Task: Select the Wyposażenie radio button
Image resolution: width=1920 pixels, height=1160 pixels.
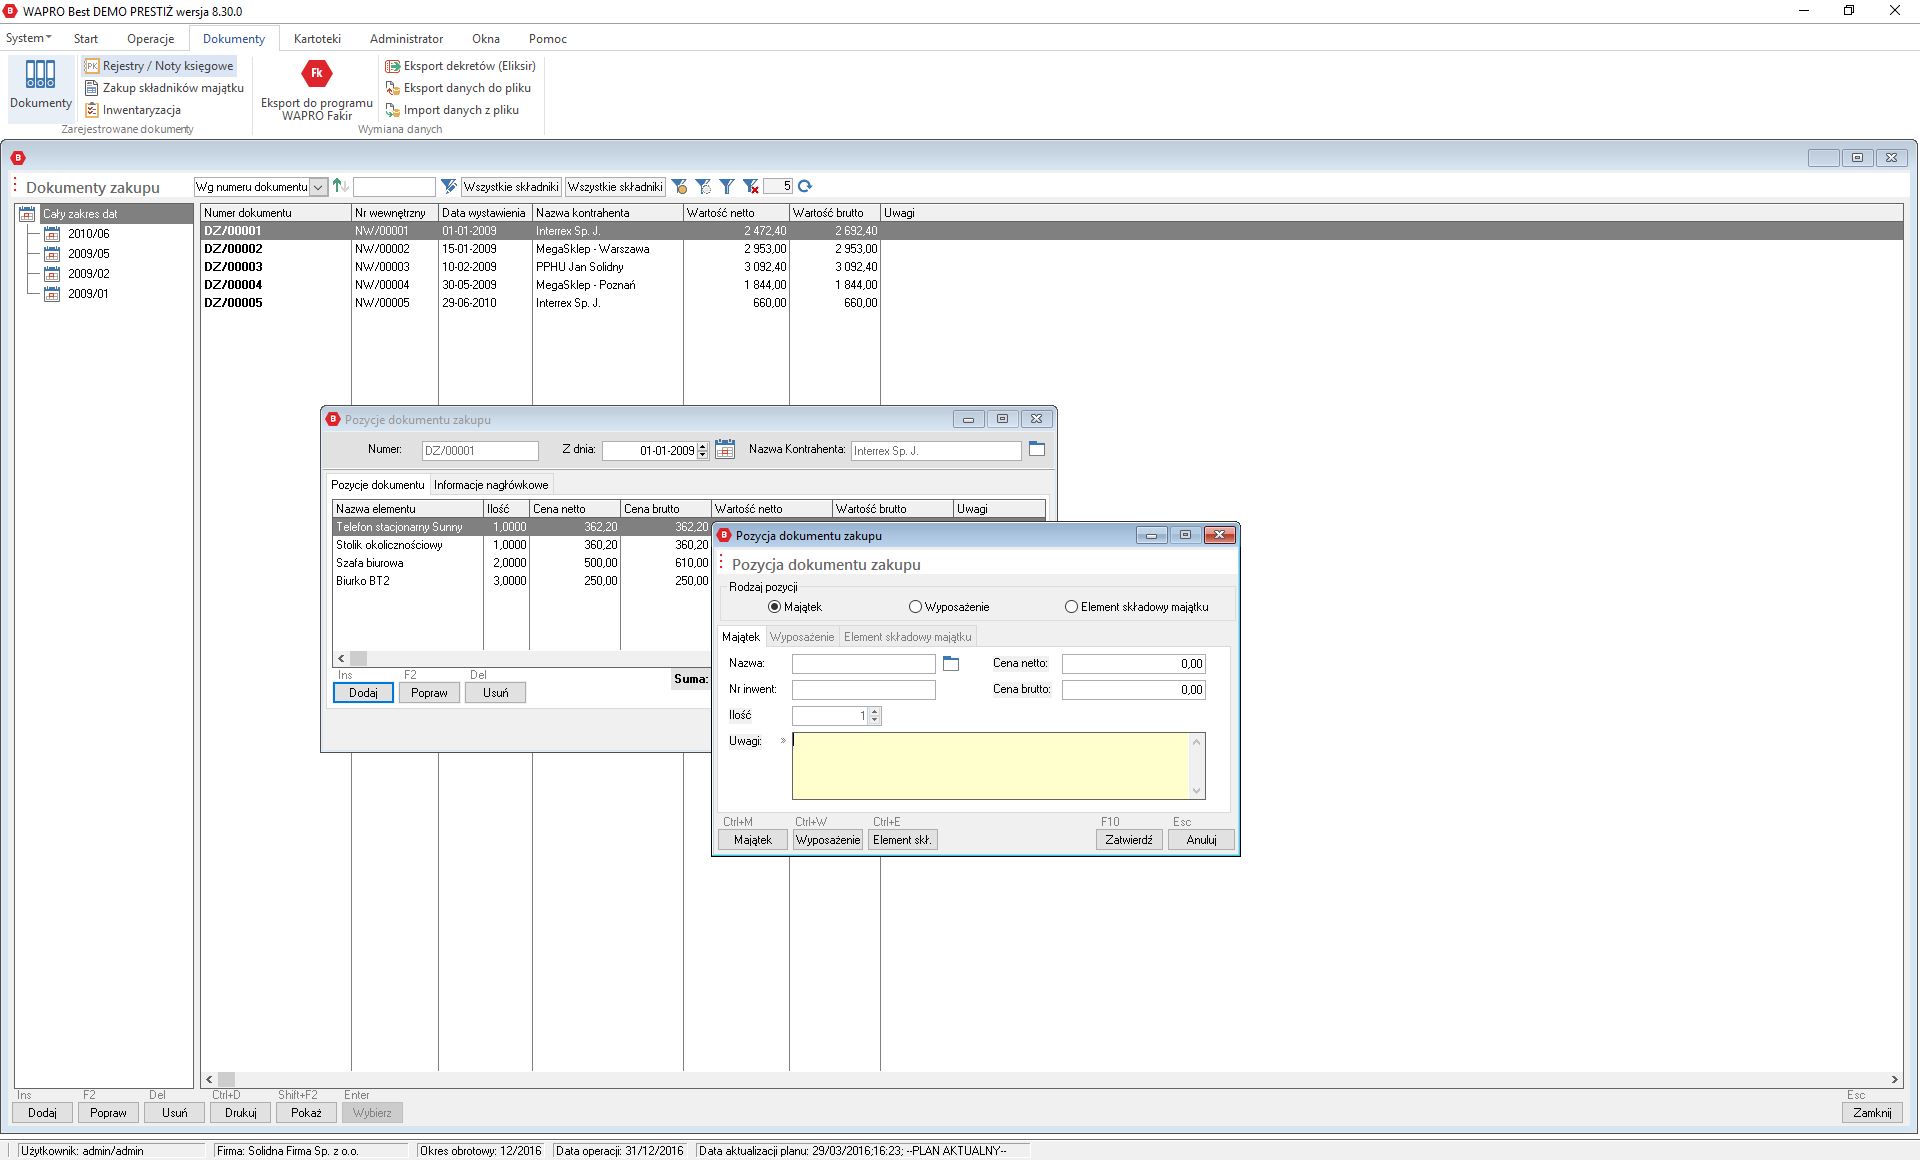Action: 915,607
